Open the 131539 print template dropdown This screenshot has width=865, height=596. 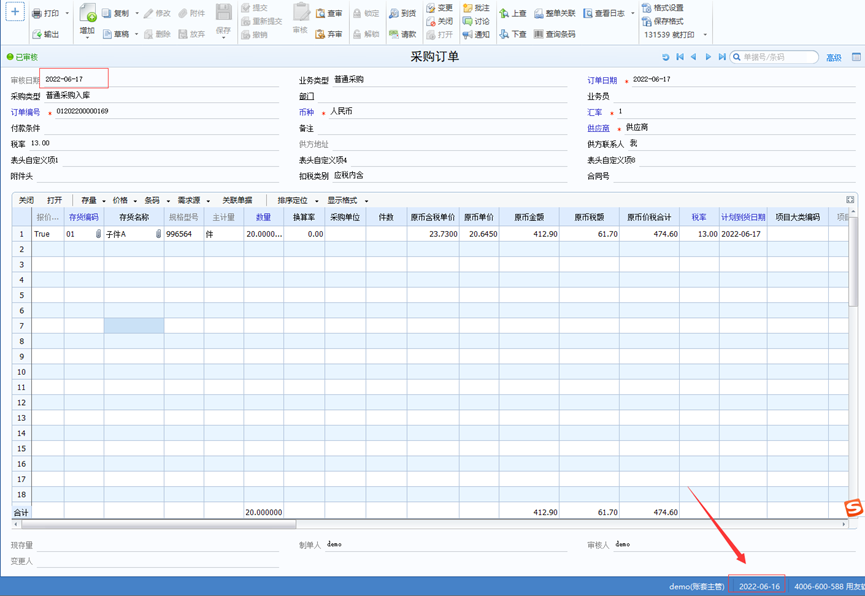[x=705, y=35]
